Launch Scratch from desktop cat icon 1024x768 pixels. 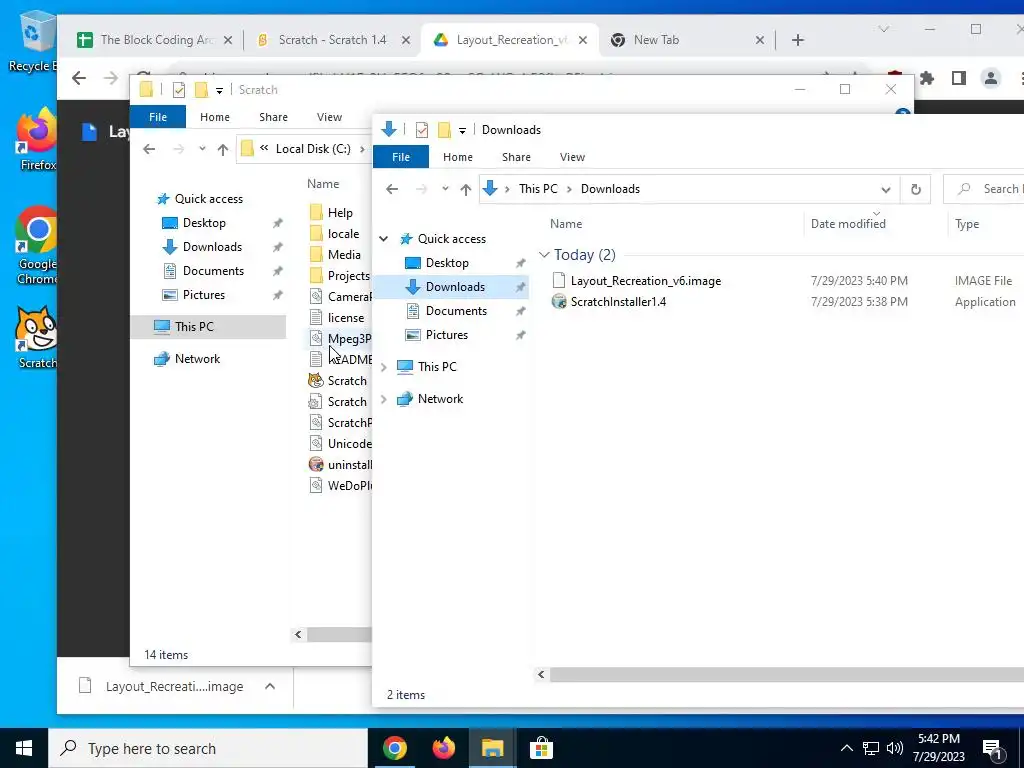pos(37,337)
